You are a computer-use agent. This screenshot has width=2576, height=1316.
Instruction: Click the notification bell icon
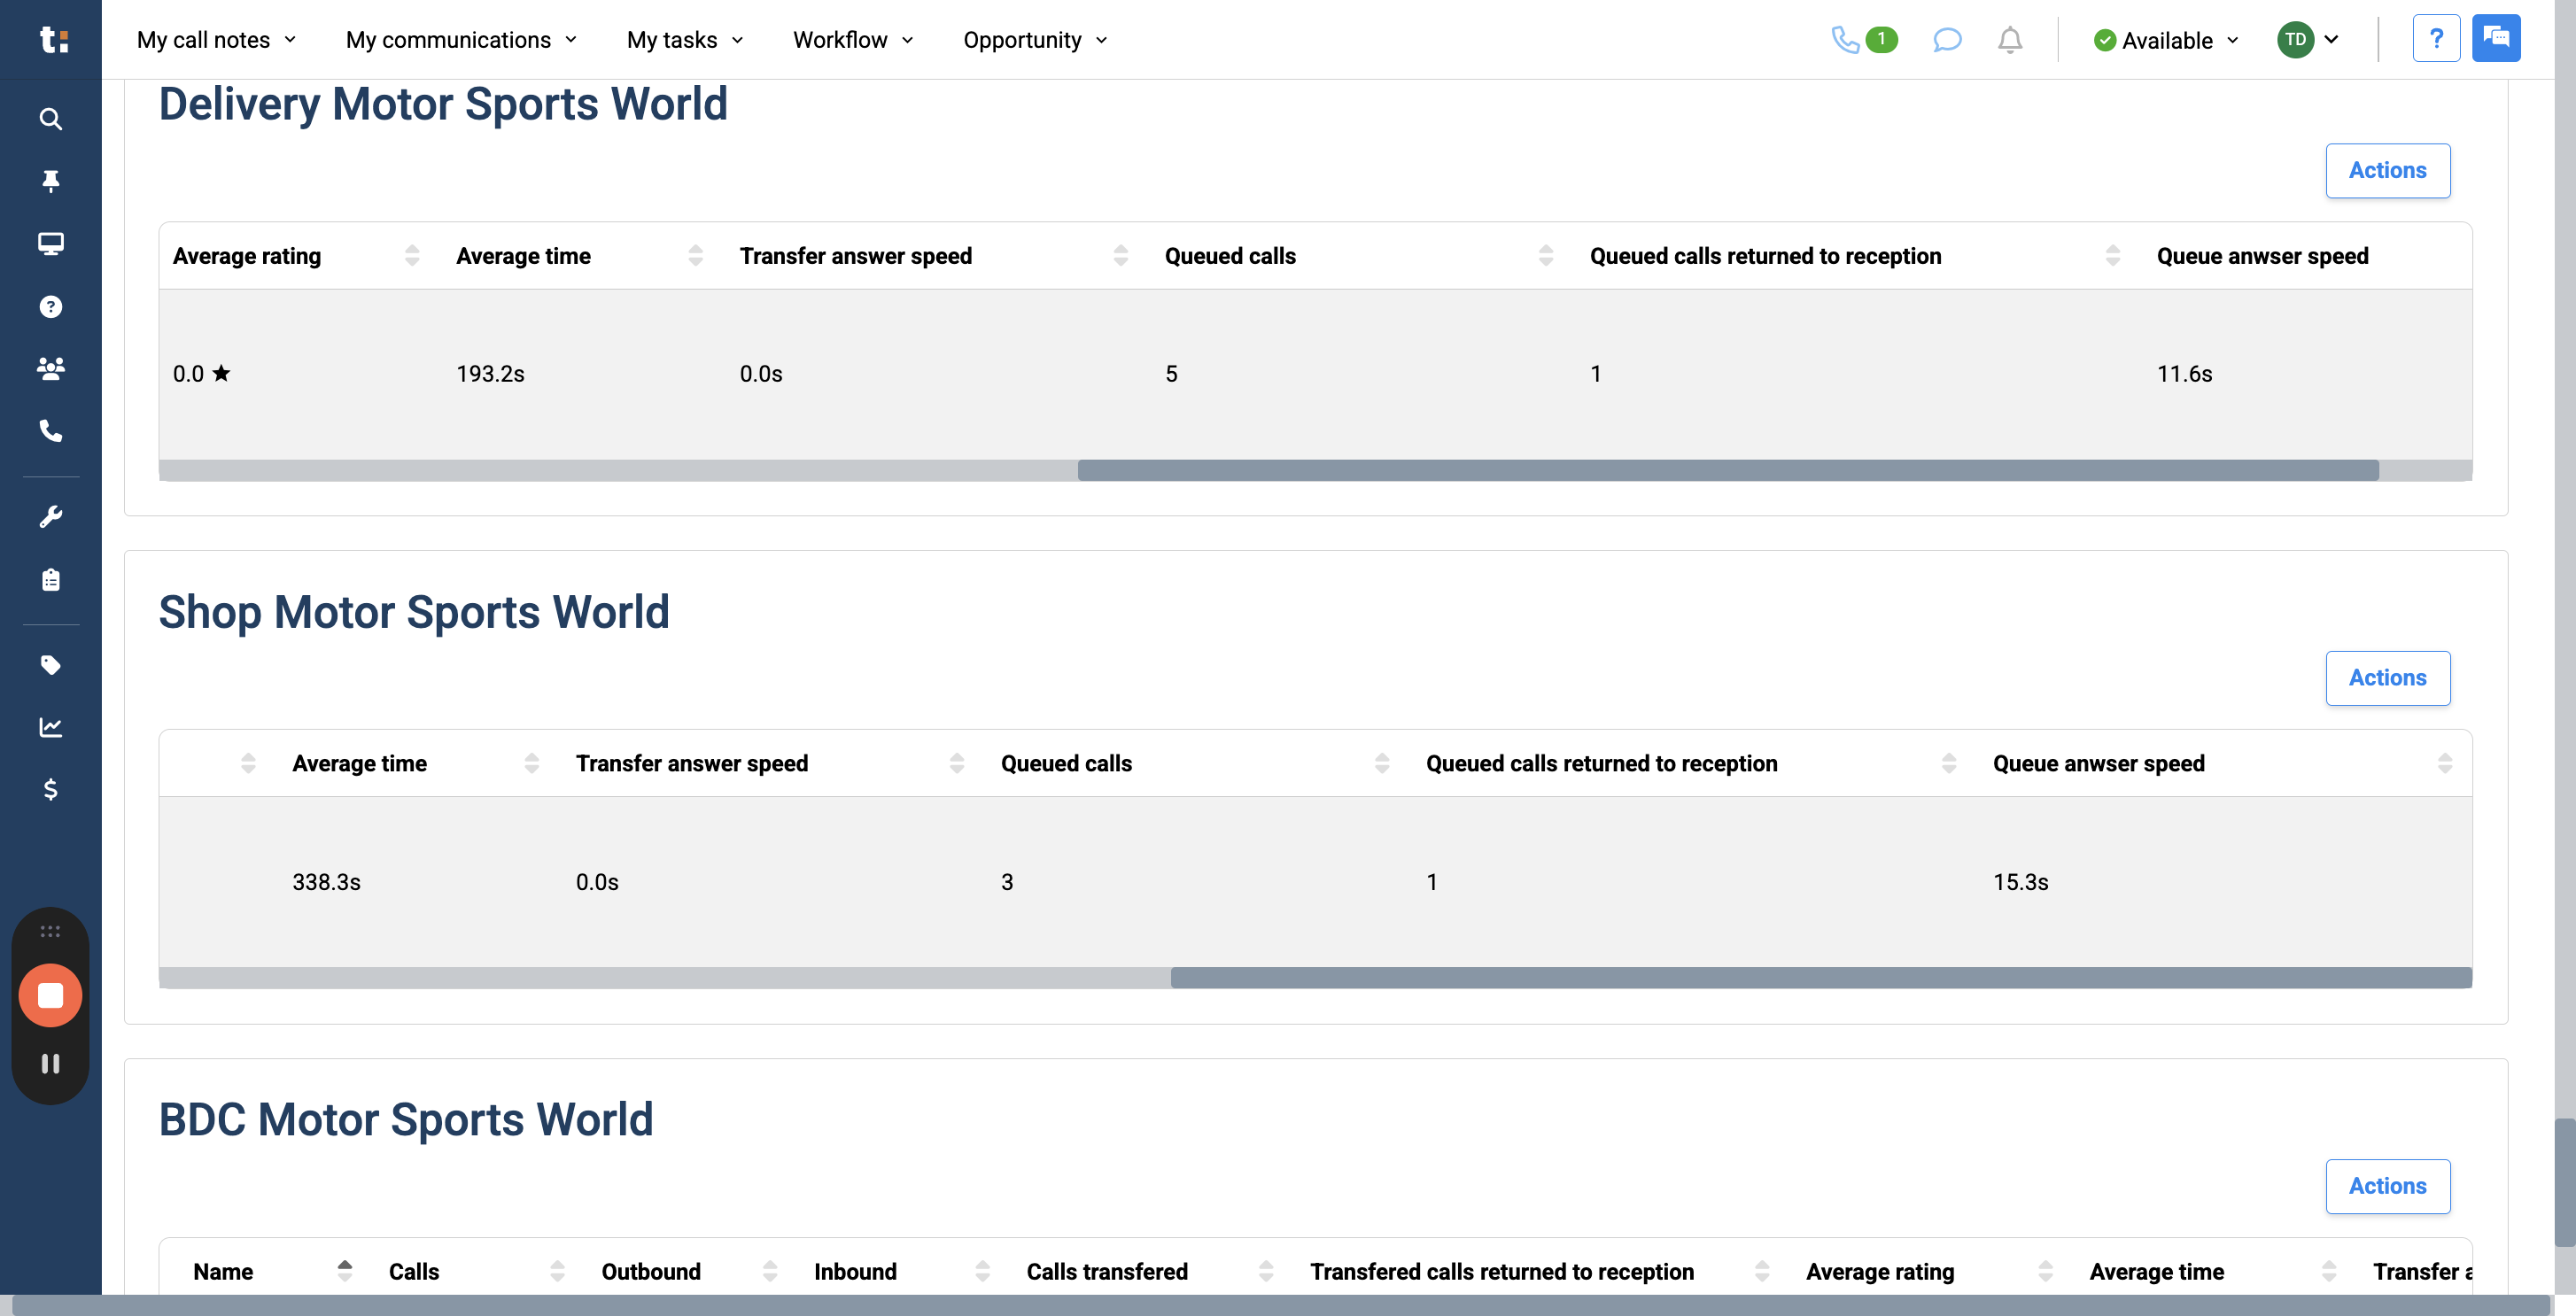pos(2010,40)
